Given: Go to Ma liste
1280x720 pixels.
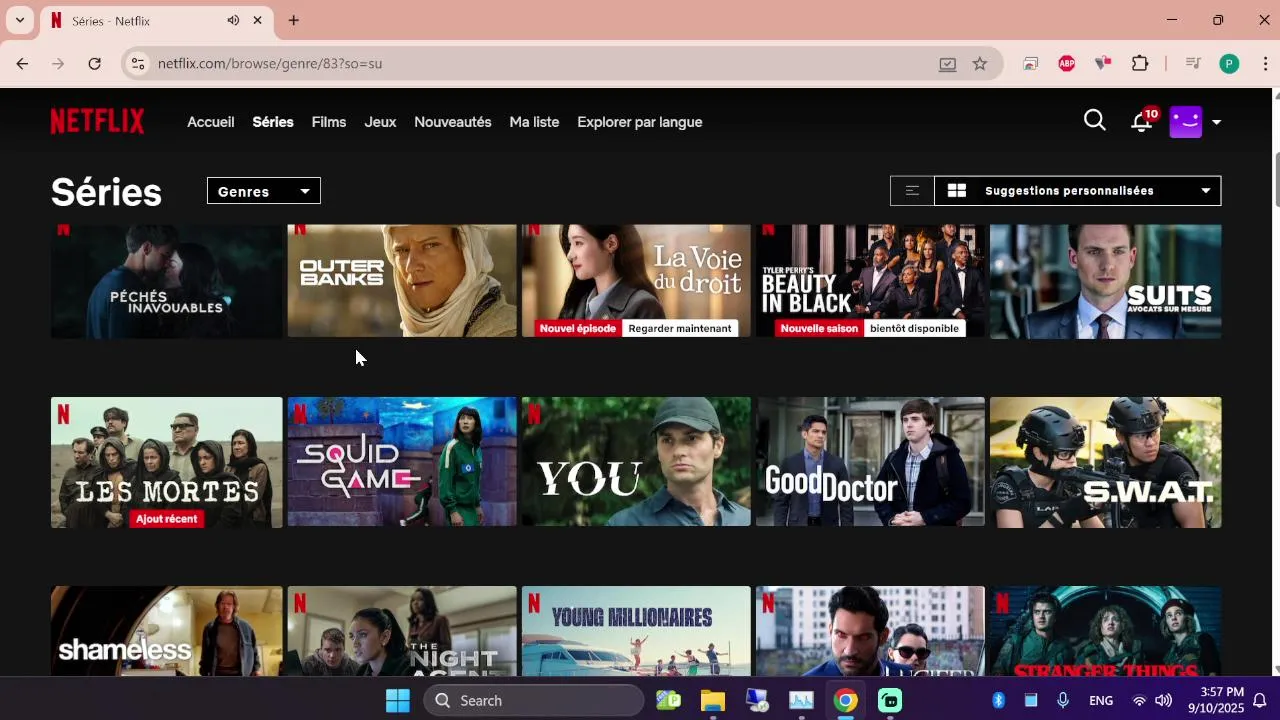Looking at the screenshot, I should coord(534,122).
